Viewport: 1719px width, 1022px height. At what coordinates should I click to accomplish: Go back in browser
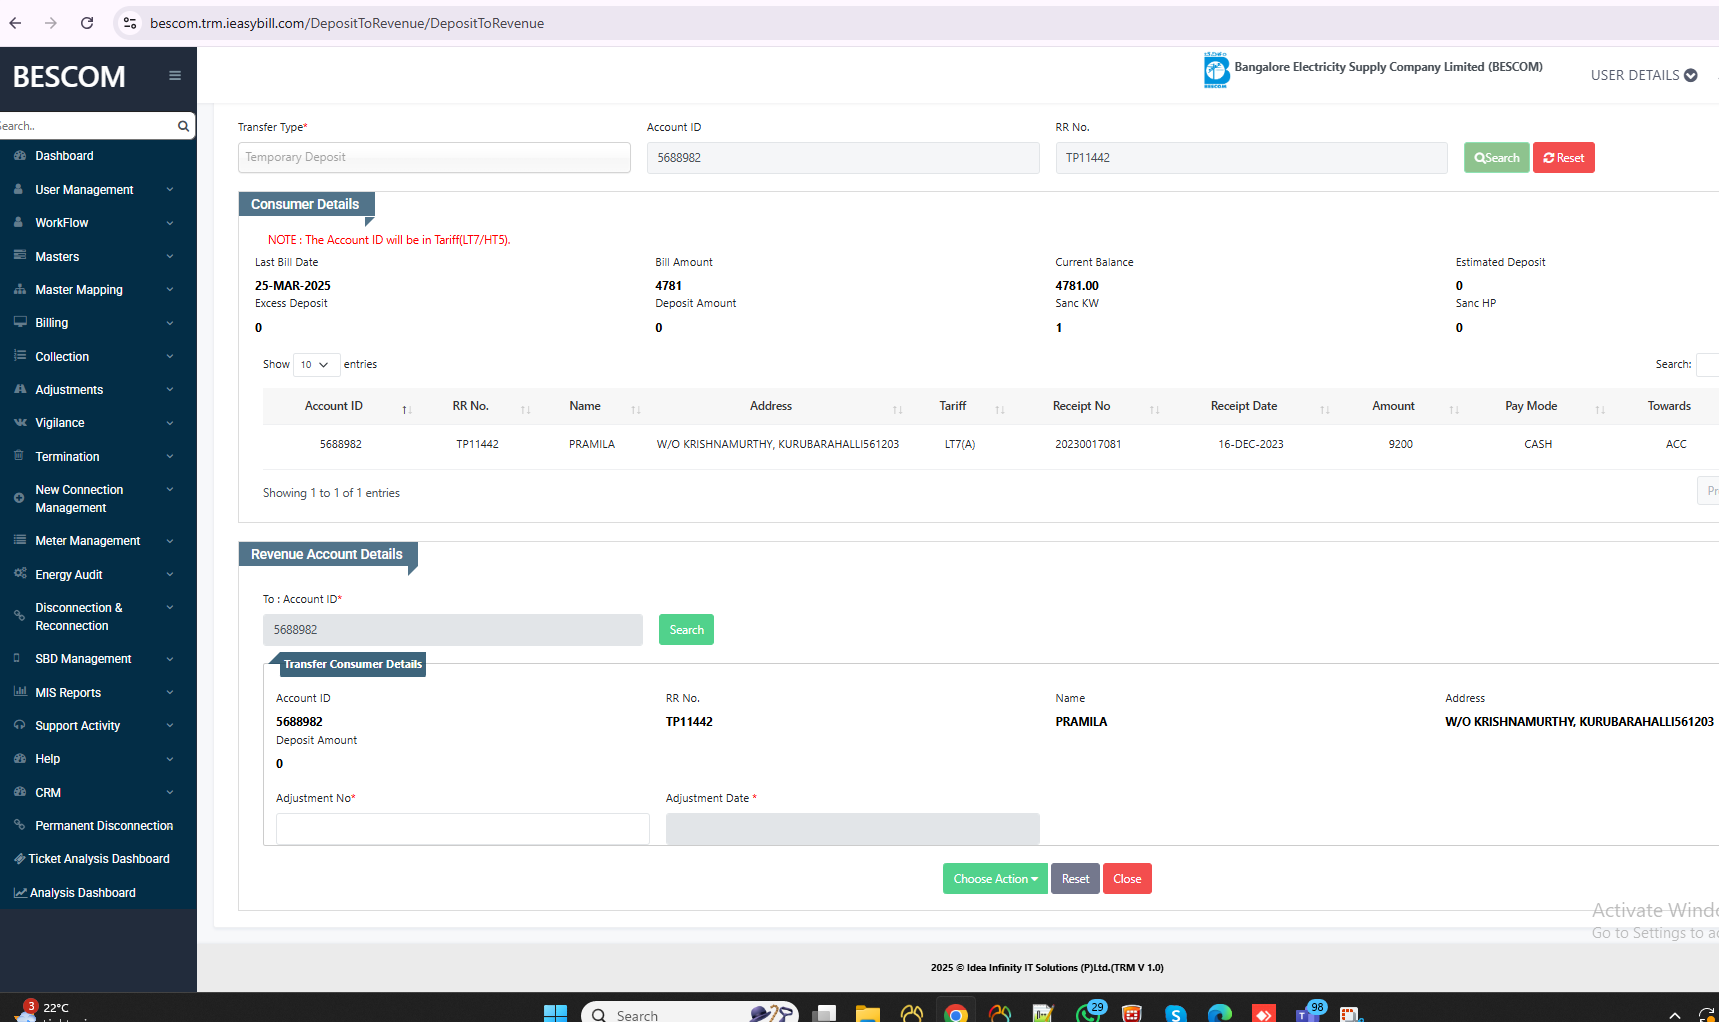[15, 23]
